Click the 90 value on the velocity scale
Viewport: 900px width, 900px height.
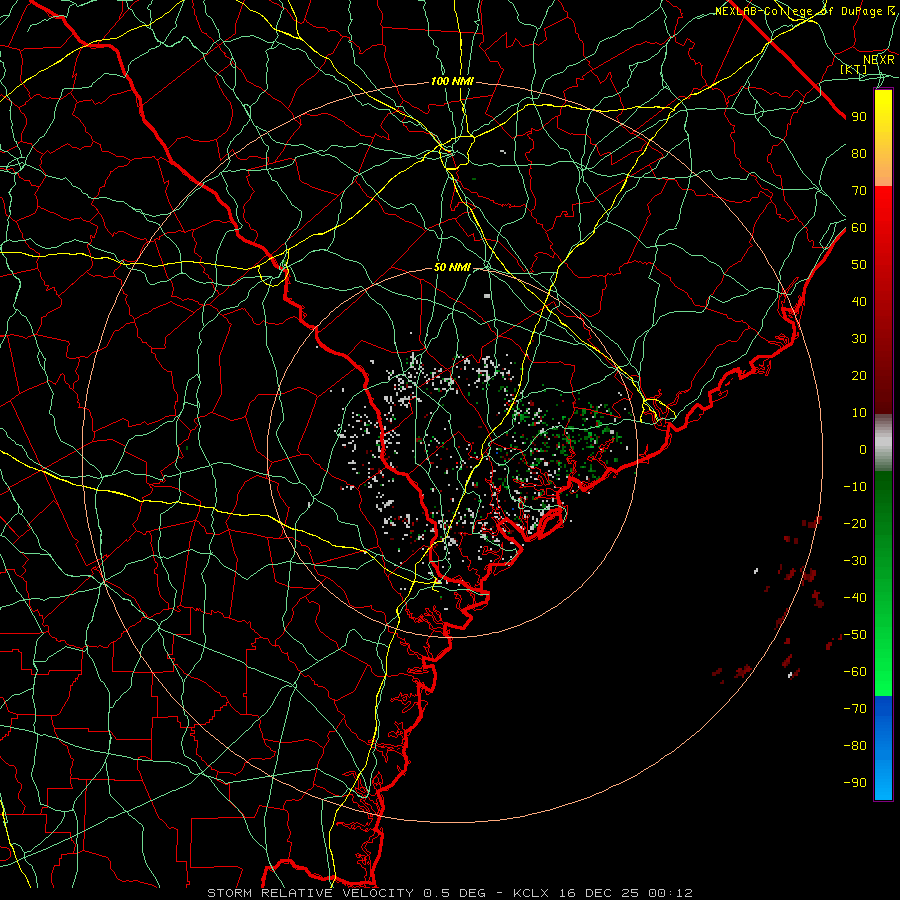click(859, 117)
